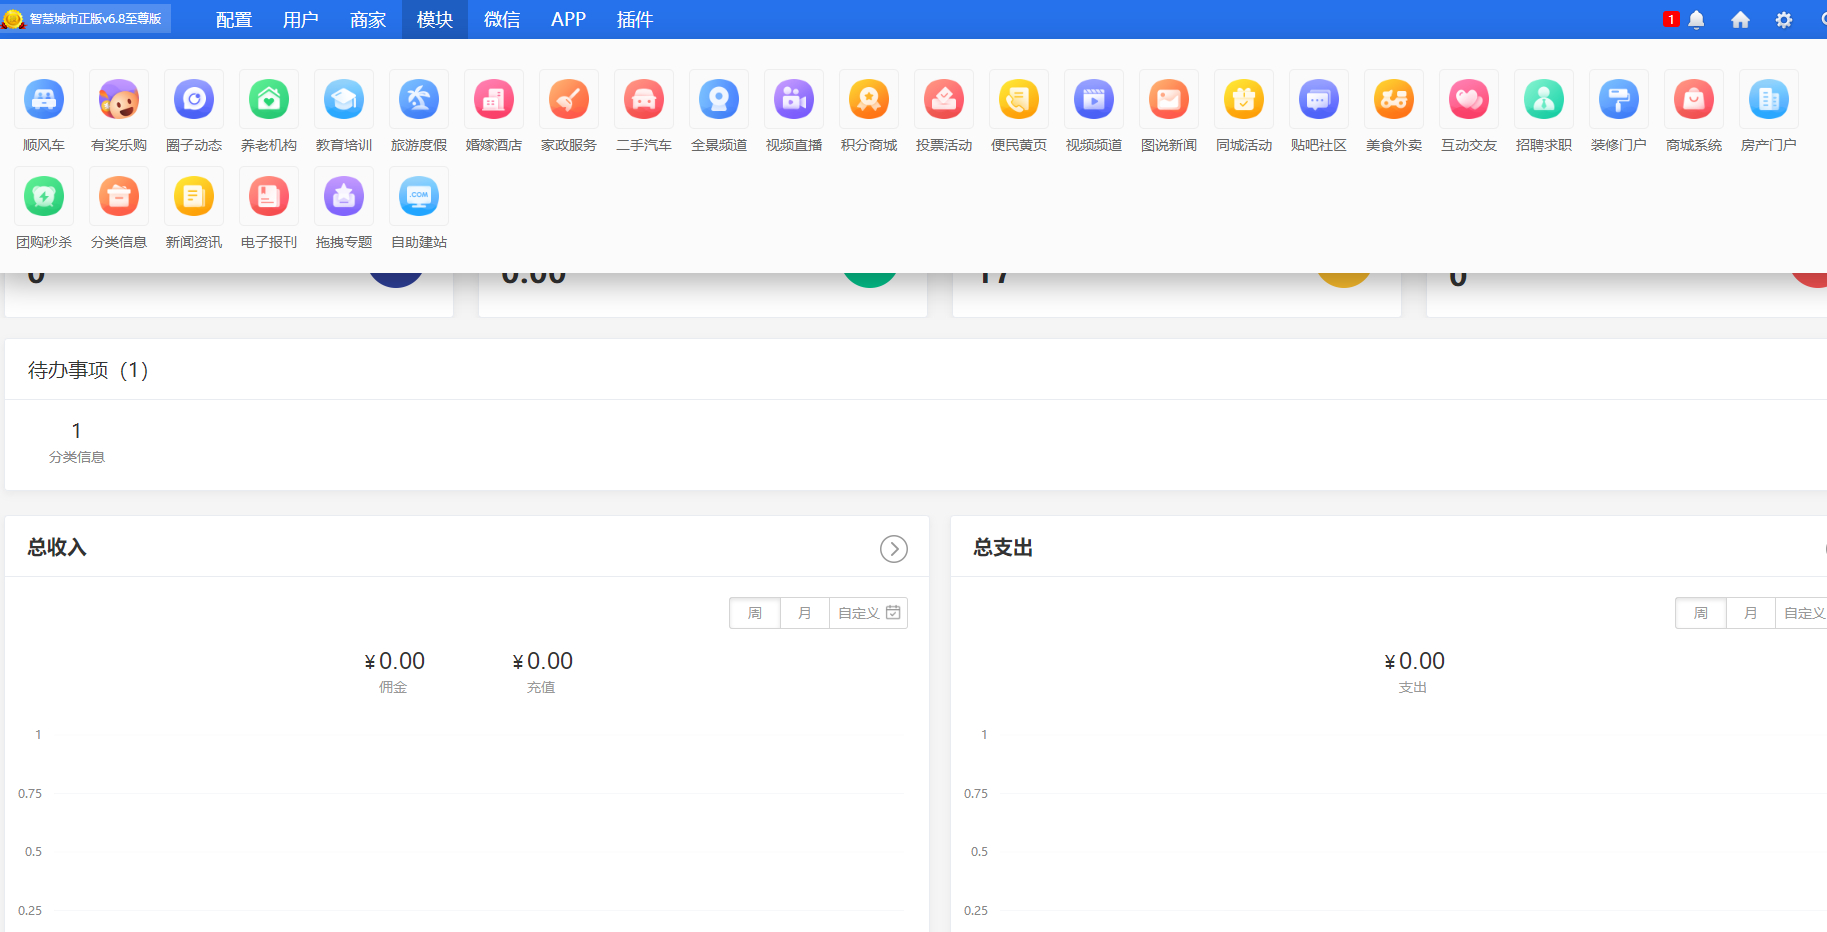1827x932 pixels.
Task: Open the 积分商城 module
Action: click(869, 112)
